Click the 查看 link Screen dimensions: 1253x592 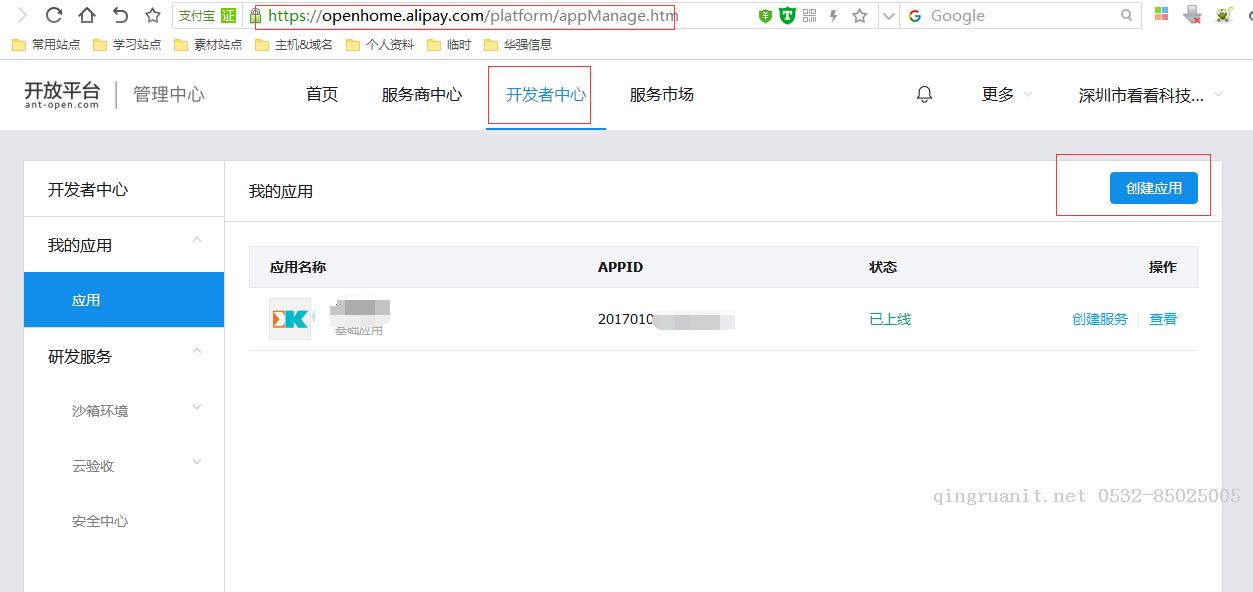pyautogui.click(x=1163, y=319)
